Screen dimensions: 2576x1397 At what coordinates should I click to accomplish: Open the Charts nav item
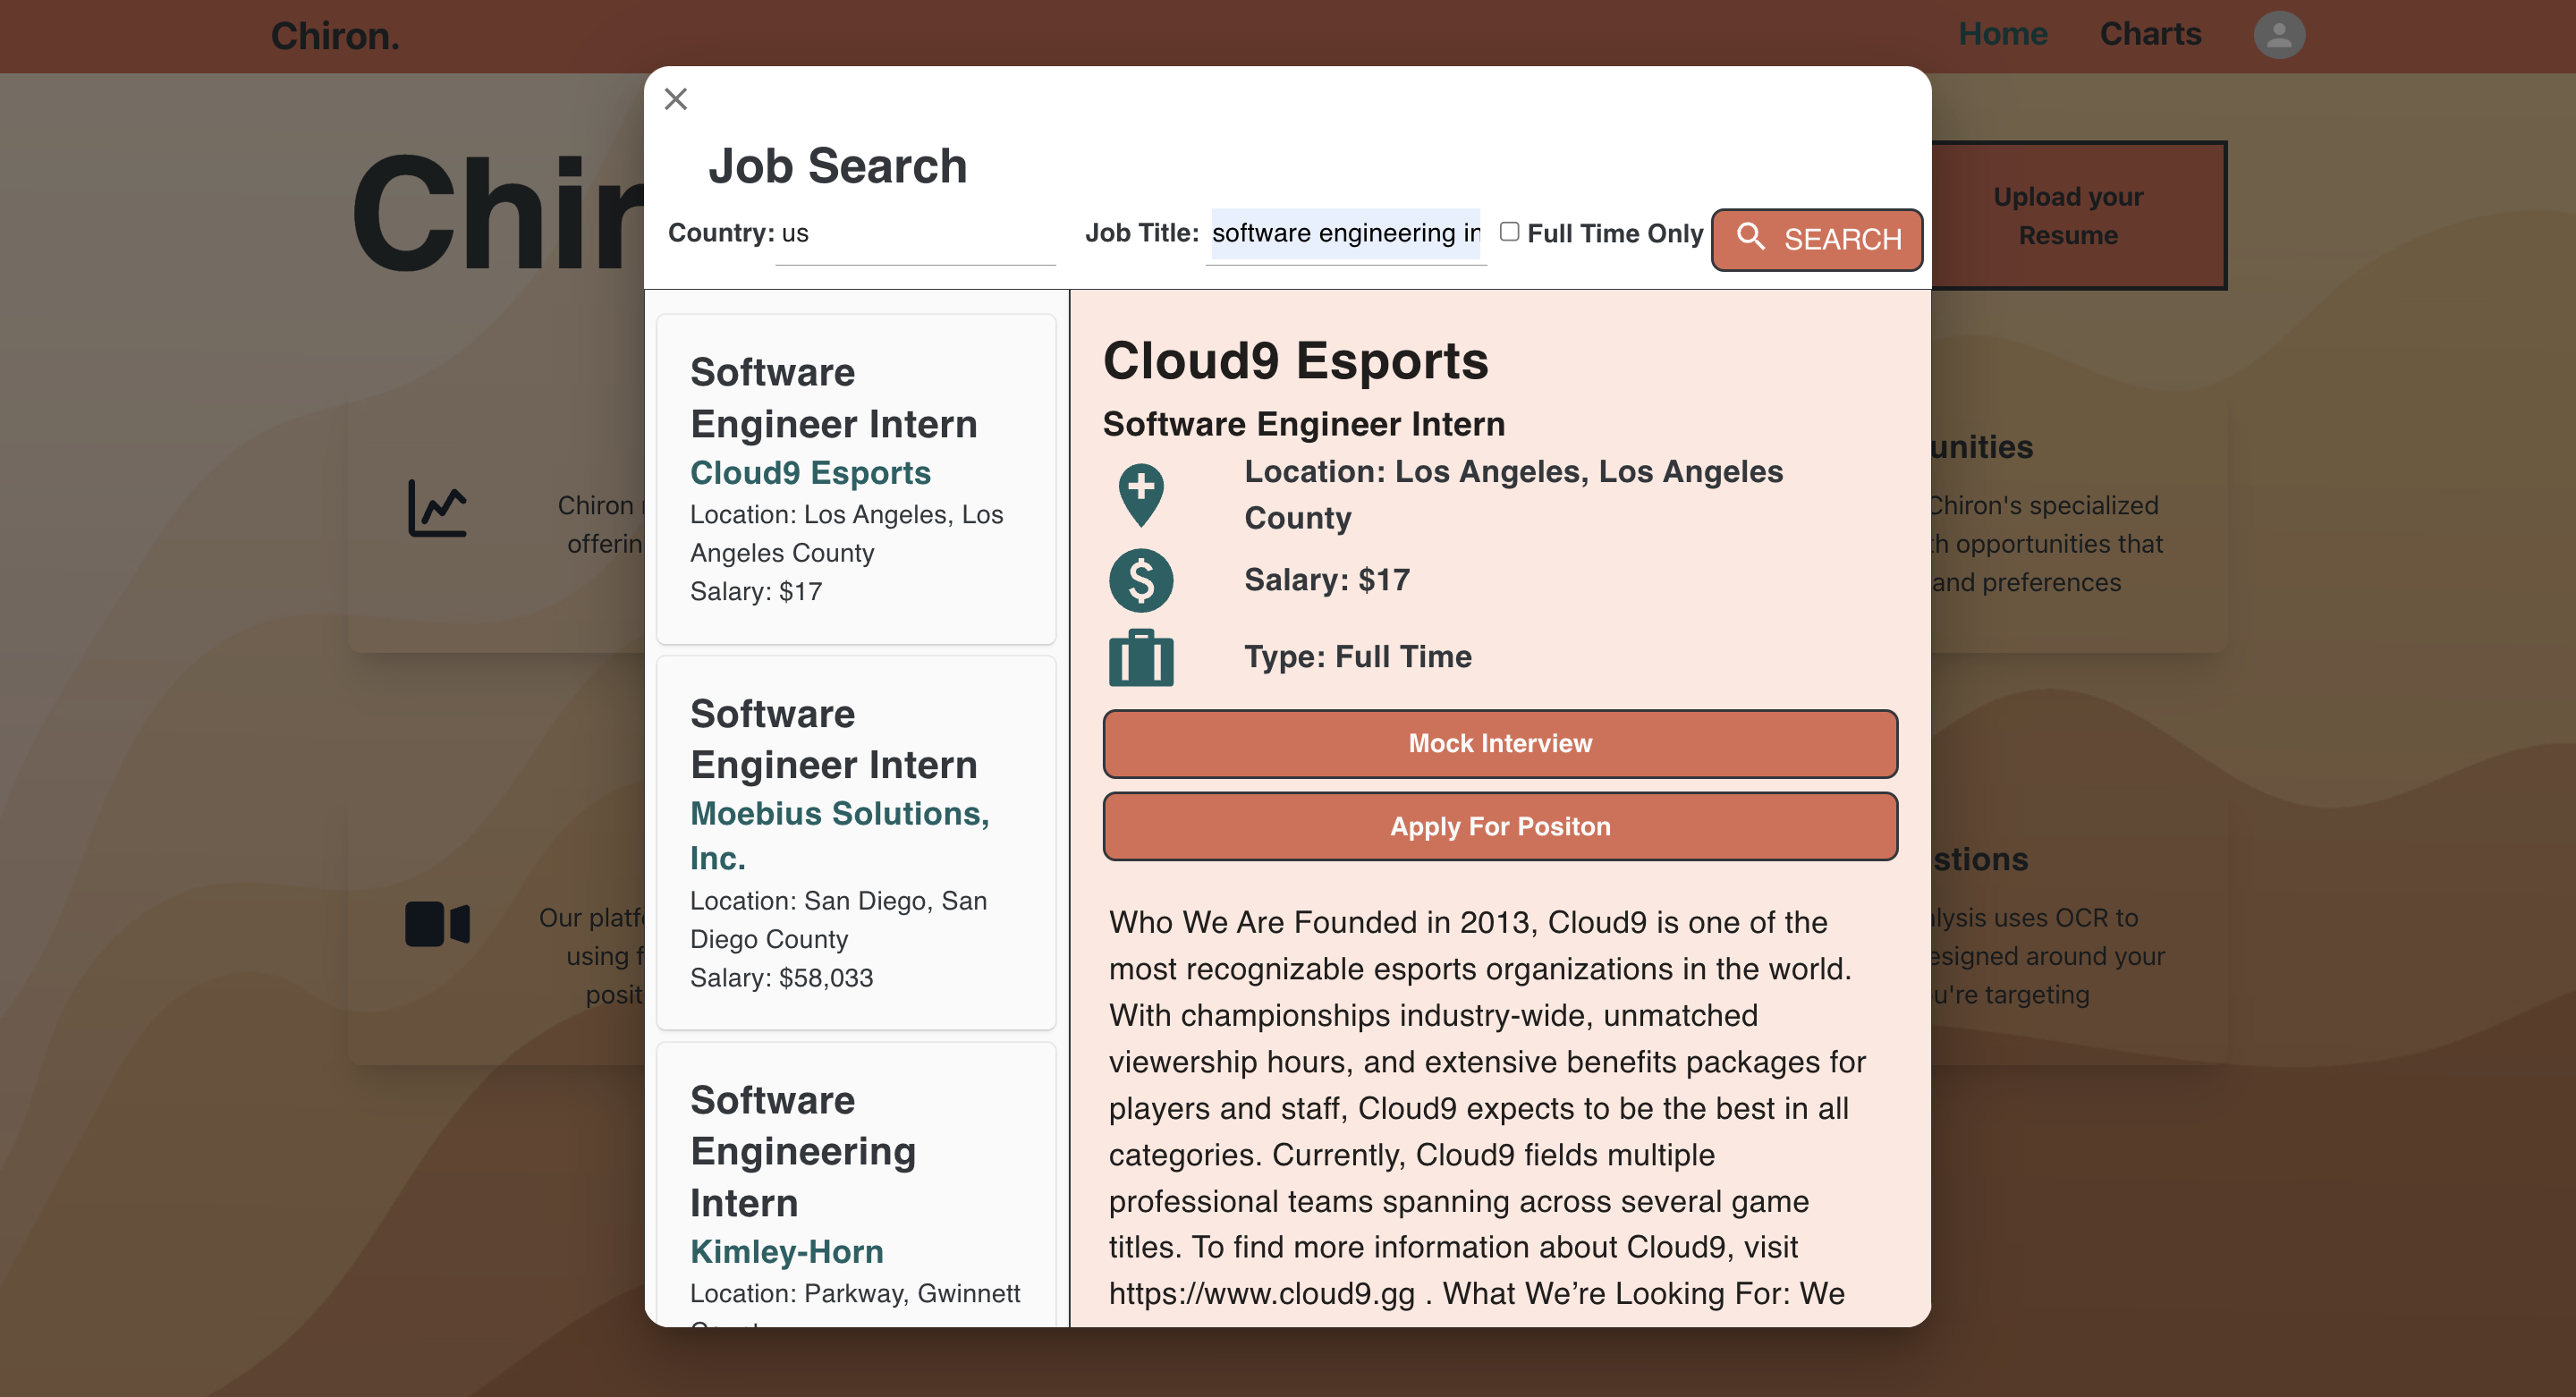tap(2150, 34)
